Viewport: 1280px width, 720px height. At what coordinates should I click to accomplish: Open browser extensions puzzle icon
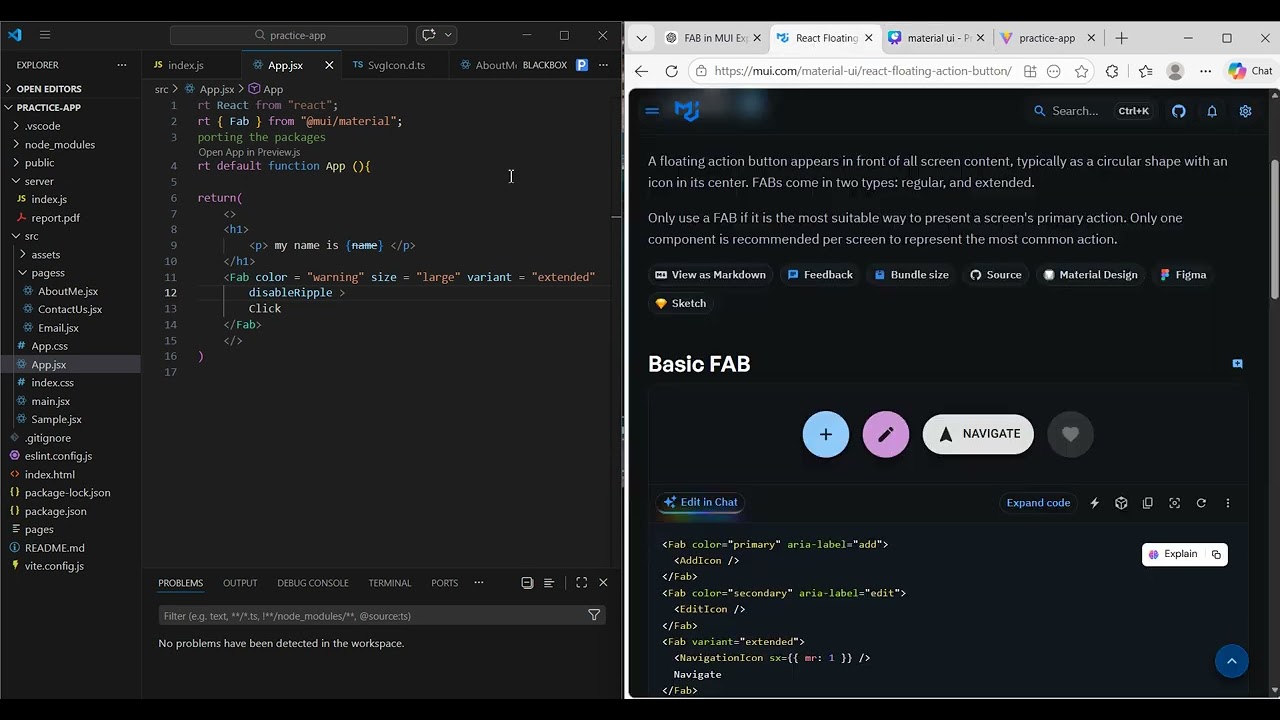coord(1112,71)
